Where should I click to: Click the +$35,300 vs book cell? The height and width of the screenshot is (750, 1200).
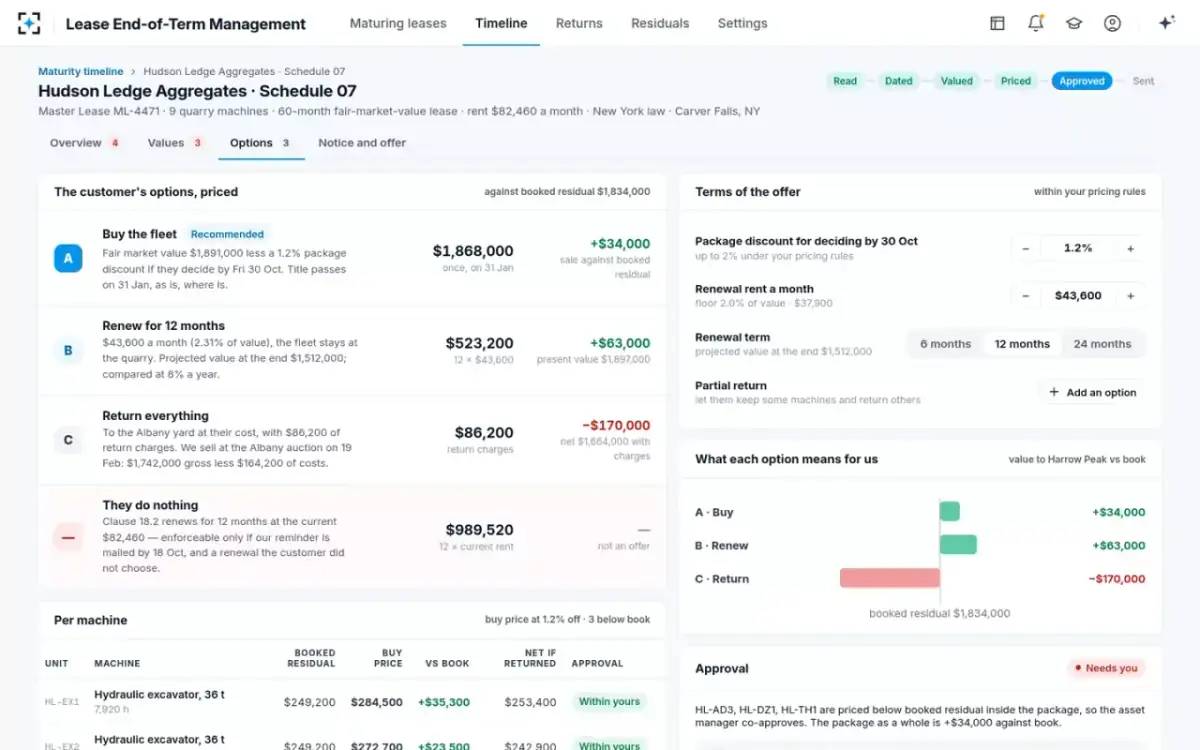click(444, 702)
